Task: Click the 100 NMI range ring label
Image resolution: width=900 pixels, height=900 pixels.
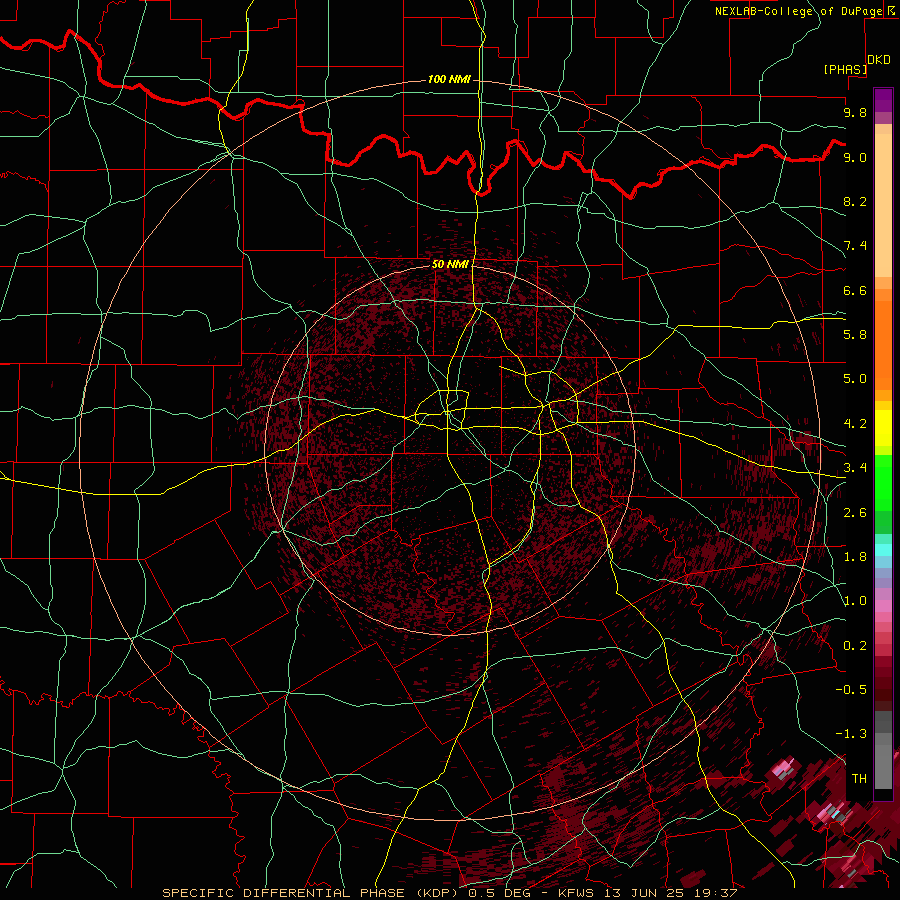Action: click(x=449, y=79)
